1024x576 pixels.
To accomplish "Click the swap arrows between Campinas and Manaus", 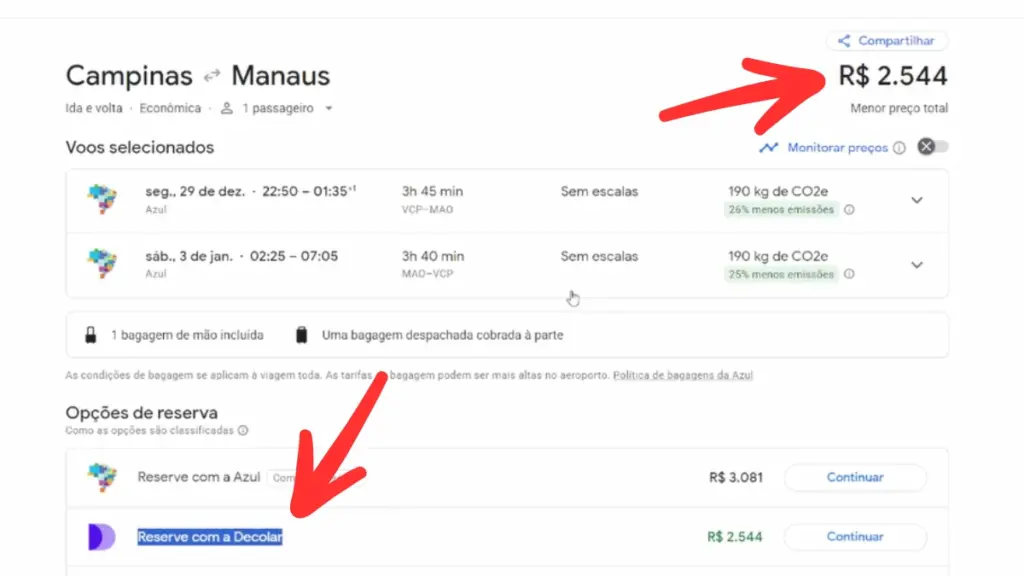I will 212,76.
